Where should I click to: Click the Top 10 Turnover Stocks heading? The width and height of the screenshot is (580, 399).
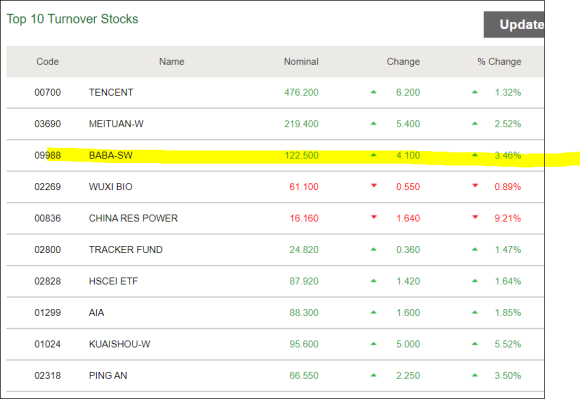pos(72,19)
